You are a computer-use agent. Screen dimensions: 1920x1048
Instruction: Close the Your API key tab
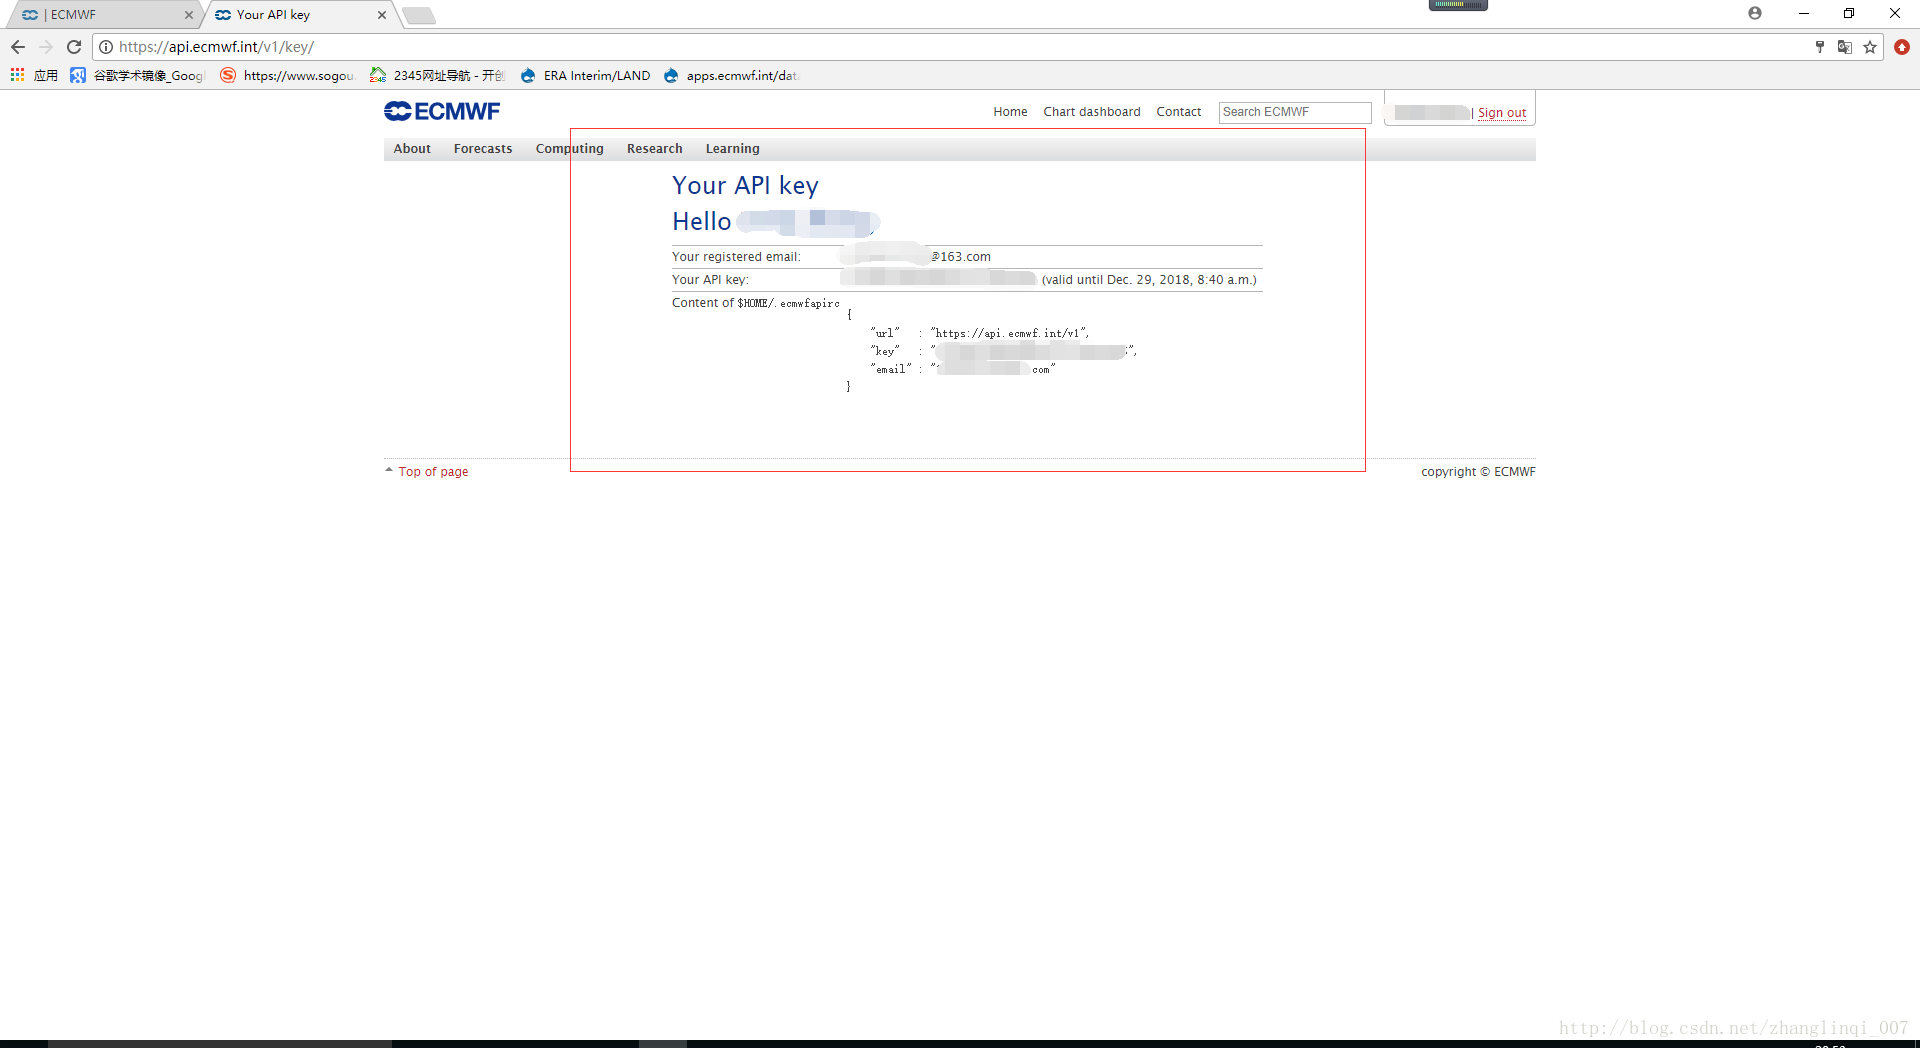(x=382, y=15)
